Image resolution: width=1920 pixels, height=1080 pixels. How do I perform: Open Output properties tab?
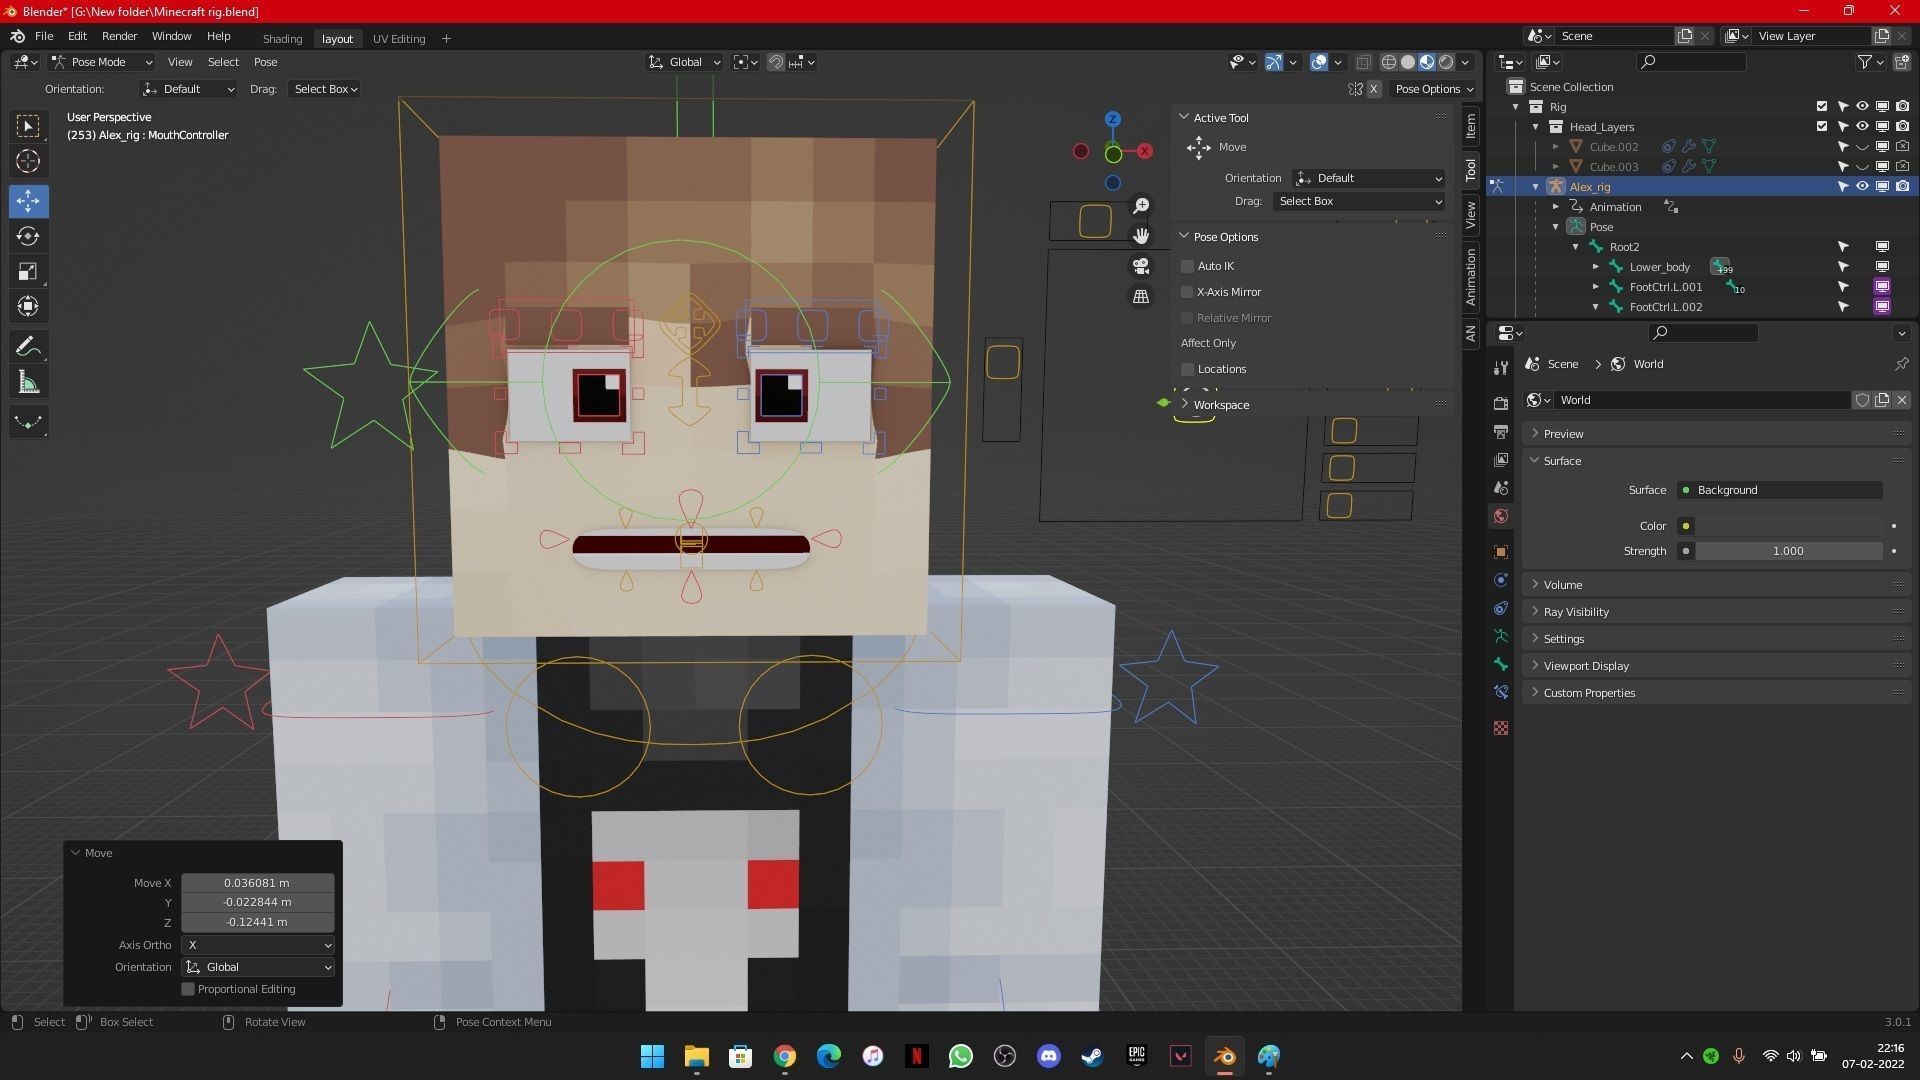tap(1501, 432)
